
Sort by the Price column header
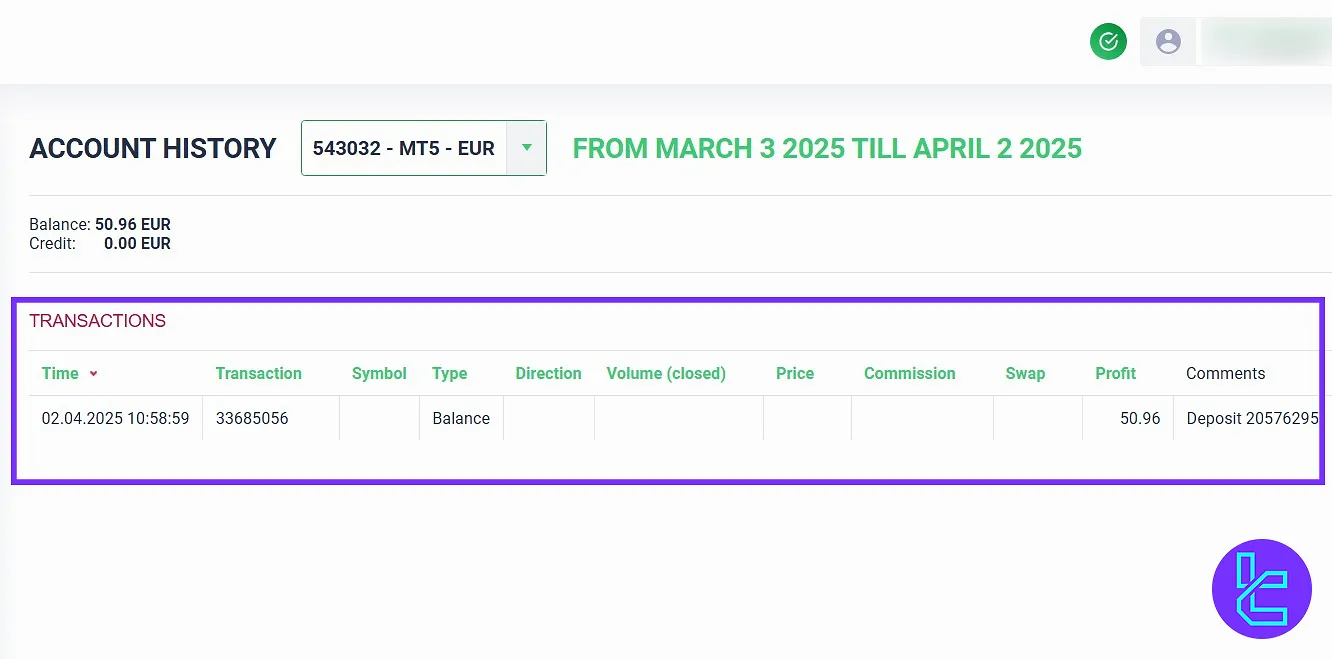coord(795,373)
